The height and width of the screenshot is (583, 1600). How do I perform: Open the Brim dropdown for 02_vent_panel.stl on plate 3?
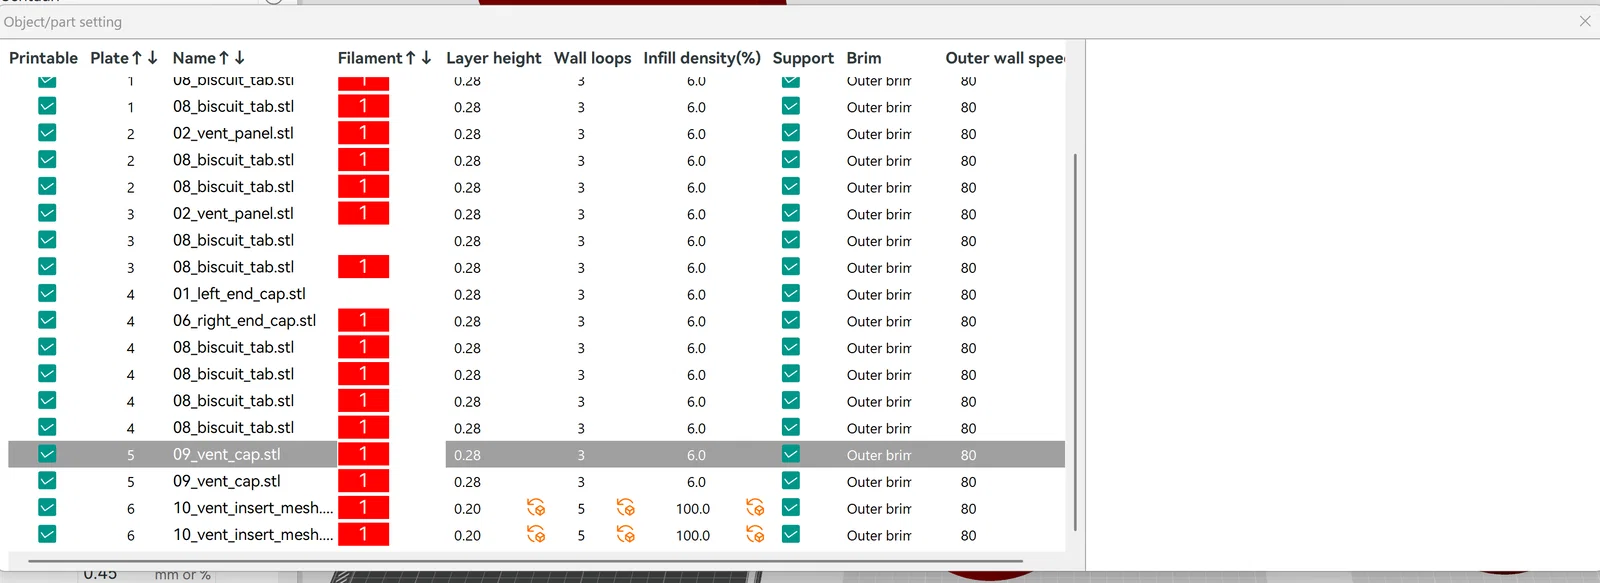coord(879,214)
